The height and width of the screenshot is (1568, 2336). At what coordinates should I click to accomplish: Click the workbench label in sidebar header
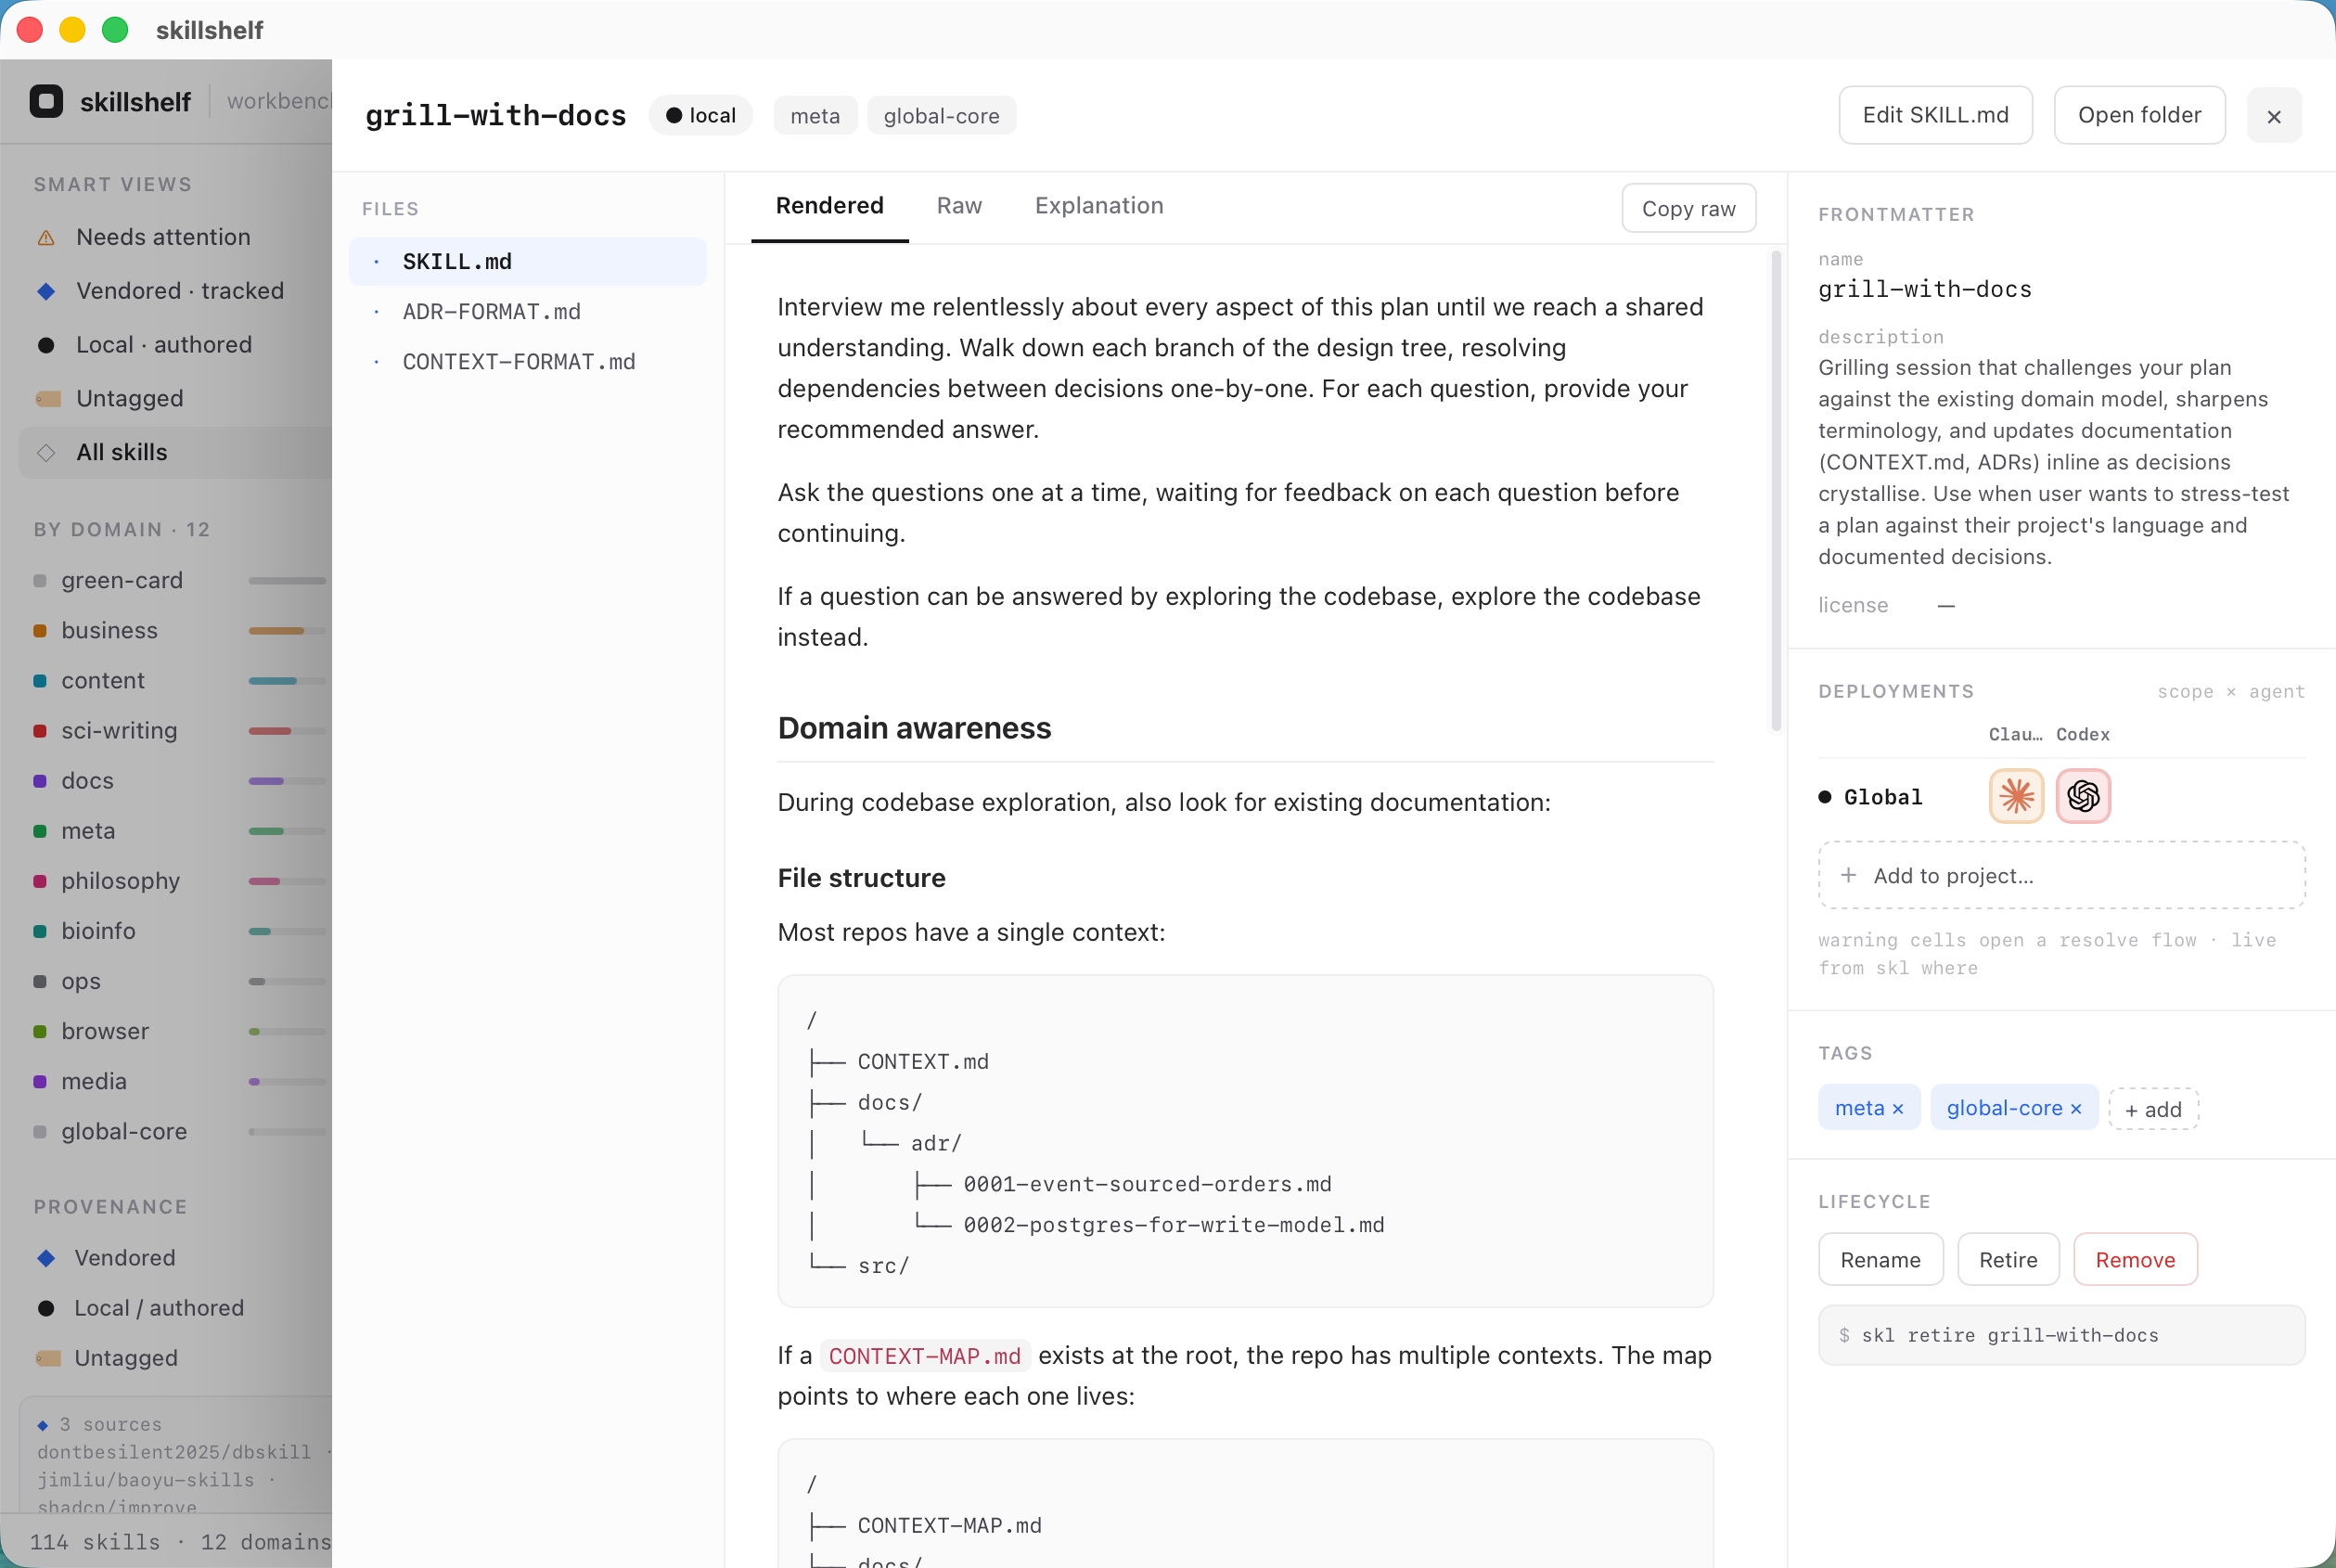click(x=279, y=101)
